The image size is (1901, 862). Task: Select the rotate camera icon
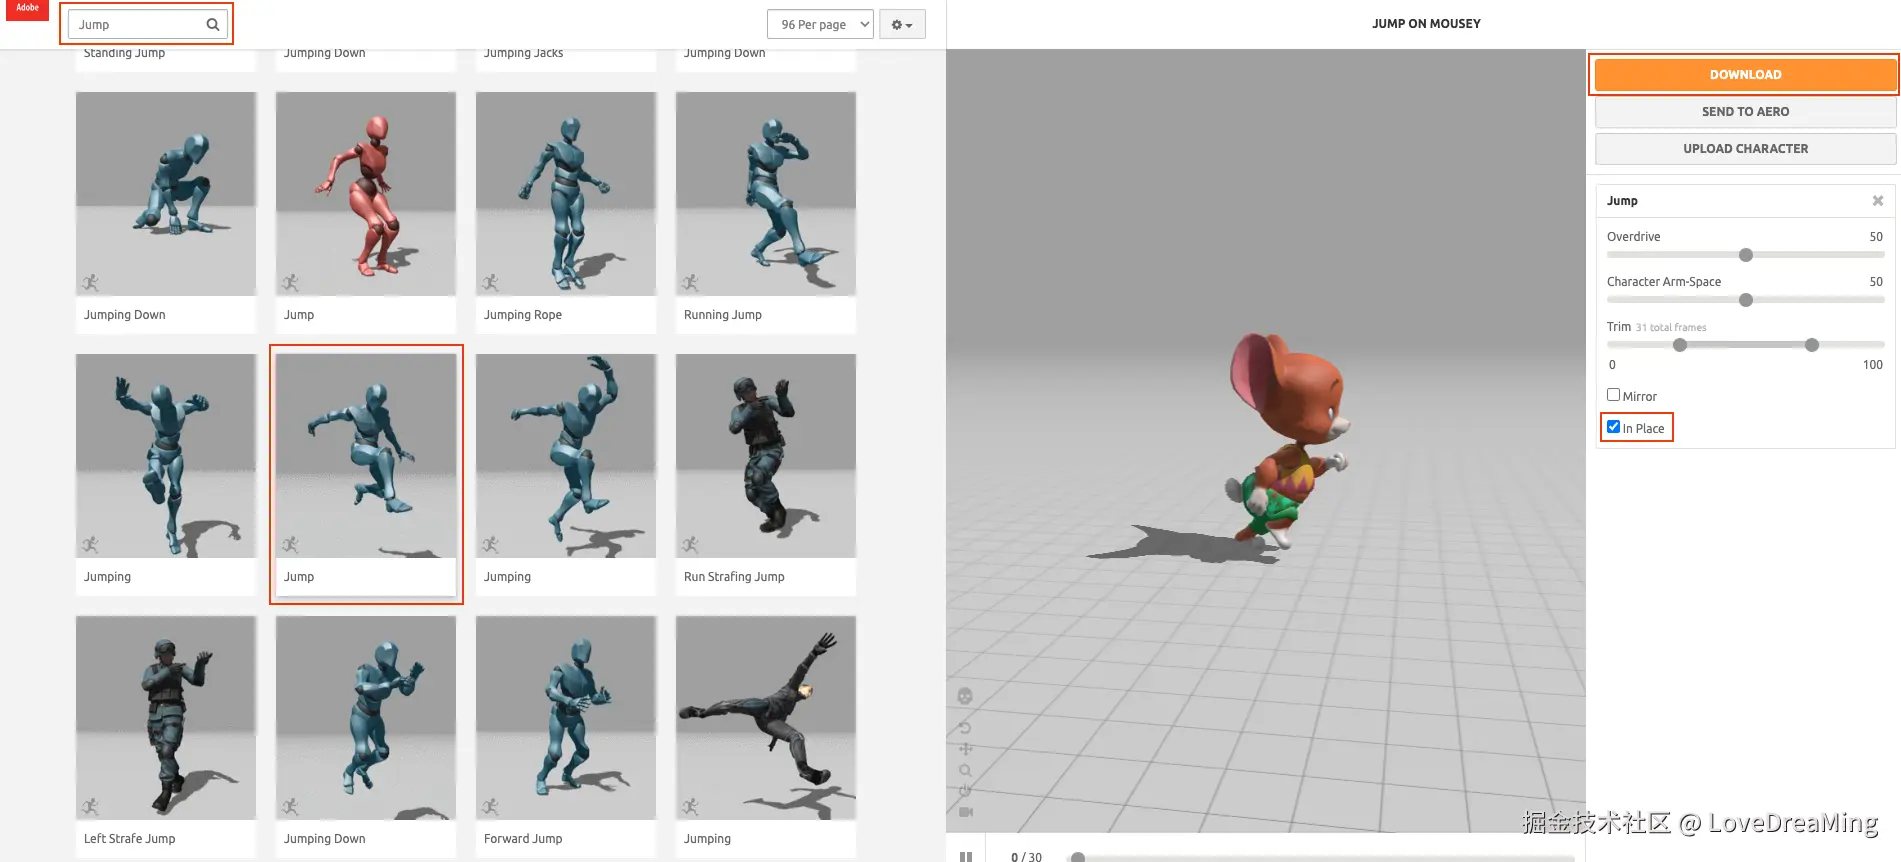pyautogui.click(x=965, y=727)
